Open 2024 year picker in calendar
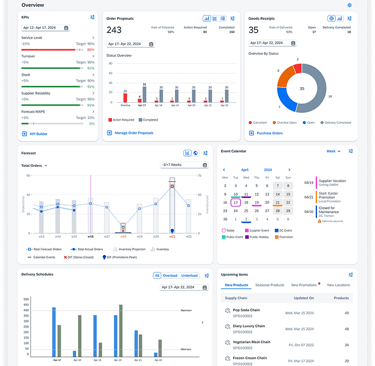Screen dimensions: 375x366 pyautogui.click(x=268, y=170)
